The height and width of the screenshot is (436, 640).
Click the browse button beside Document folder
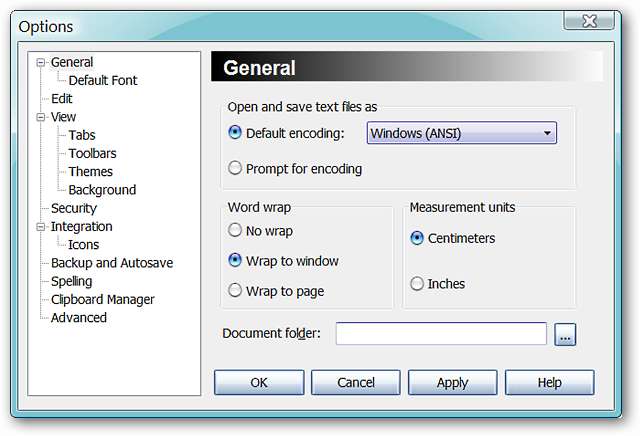pos(565,334)
